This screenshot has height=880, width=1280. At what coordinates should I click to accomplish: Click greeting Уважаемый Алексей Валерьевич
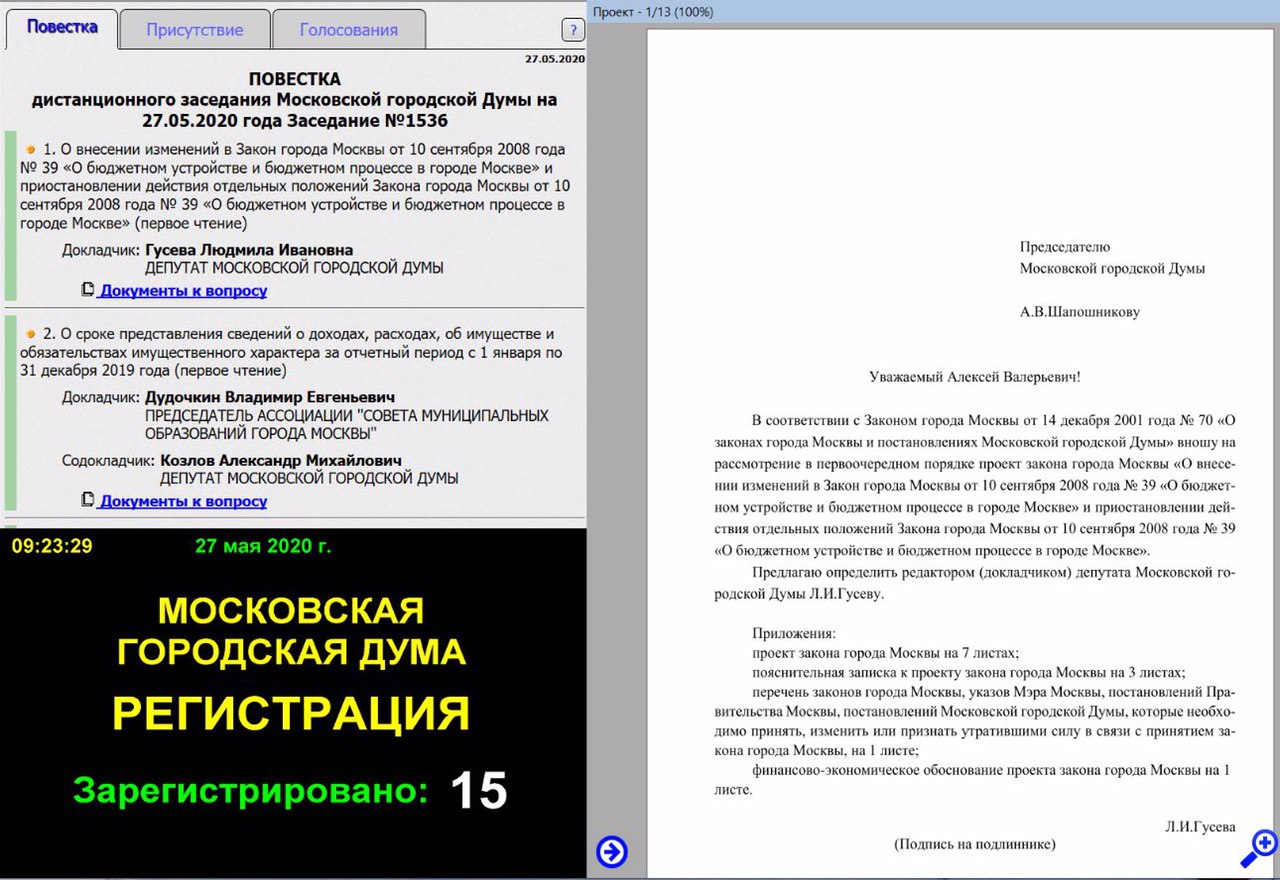click(975, 377)
